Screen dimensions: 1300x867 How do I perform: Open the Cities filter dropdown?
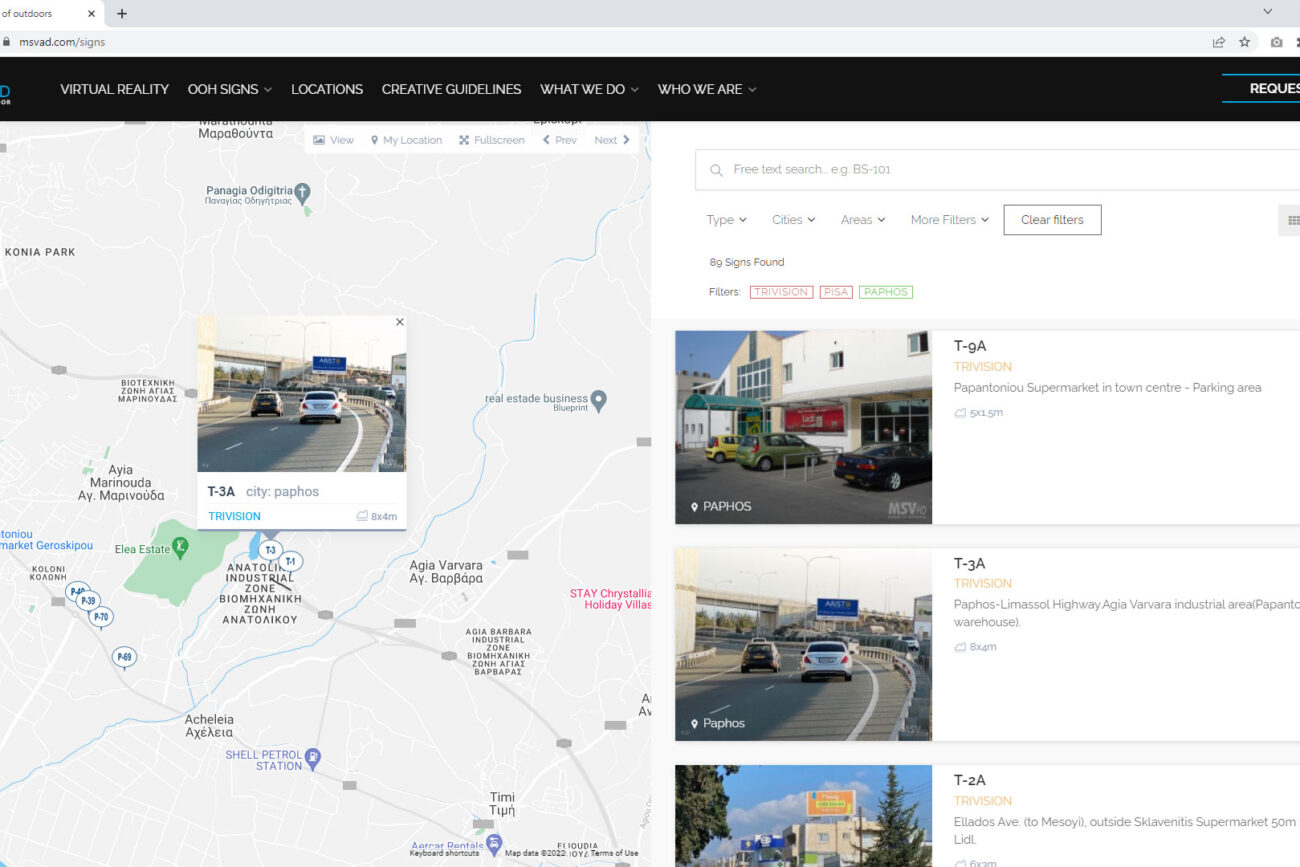(x=793, y=220)
